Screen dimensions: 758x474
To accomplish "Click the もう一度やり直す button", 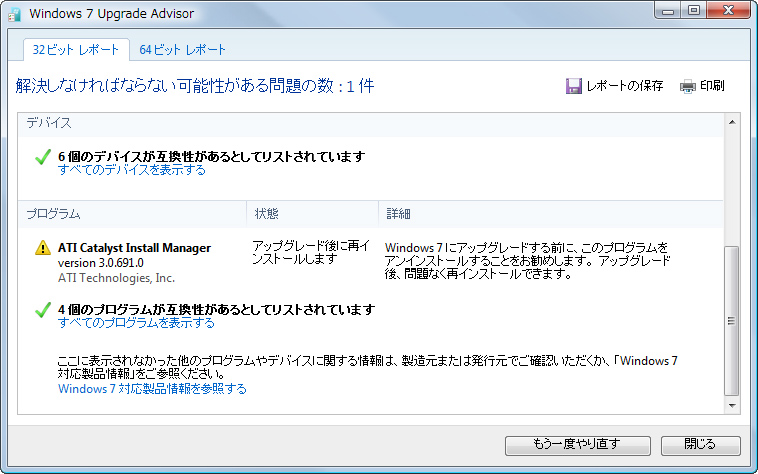I will (578, 445).
